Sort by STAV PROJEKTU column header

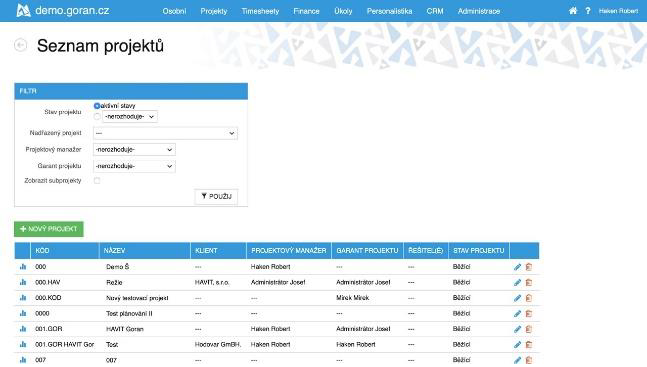479,251
